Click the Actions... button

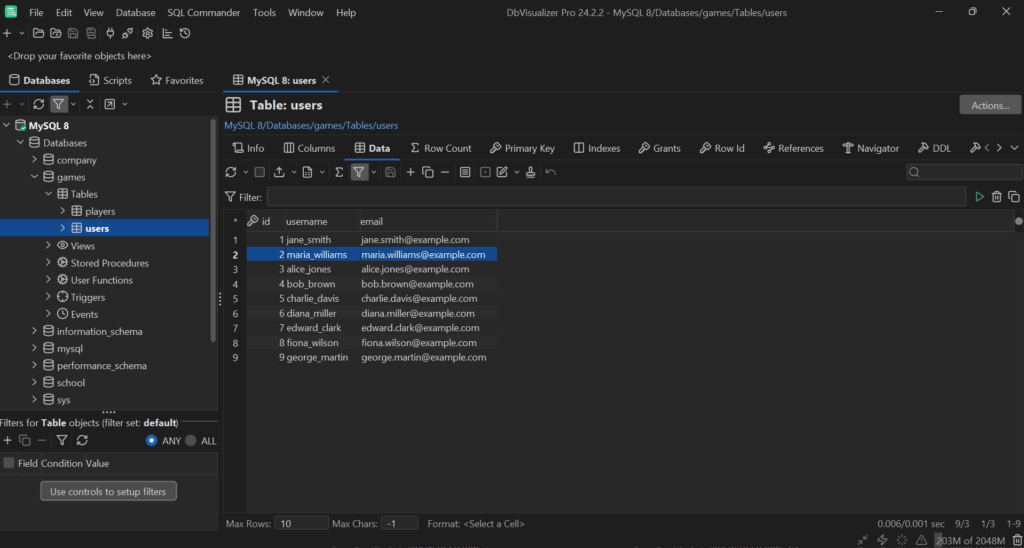(990, 105)
